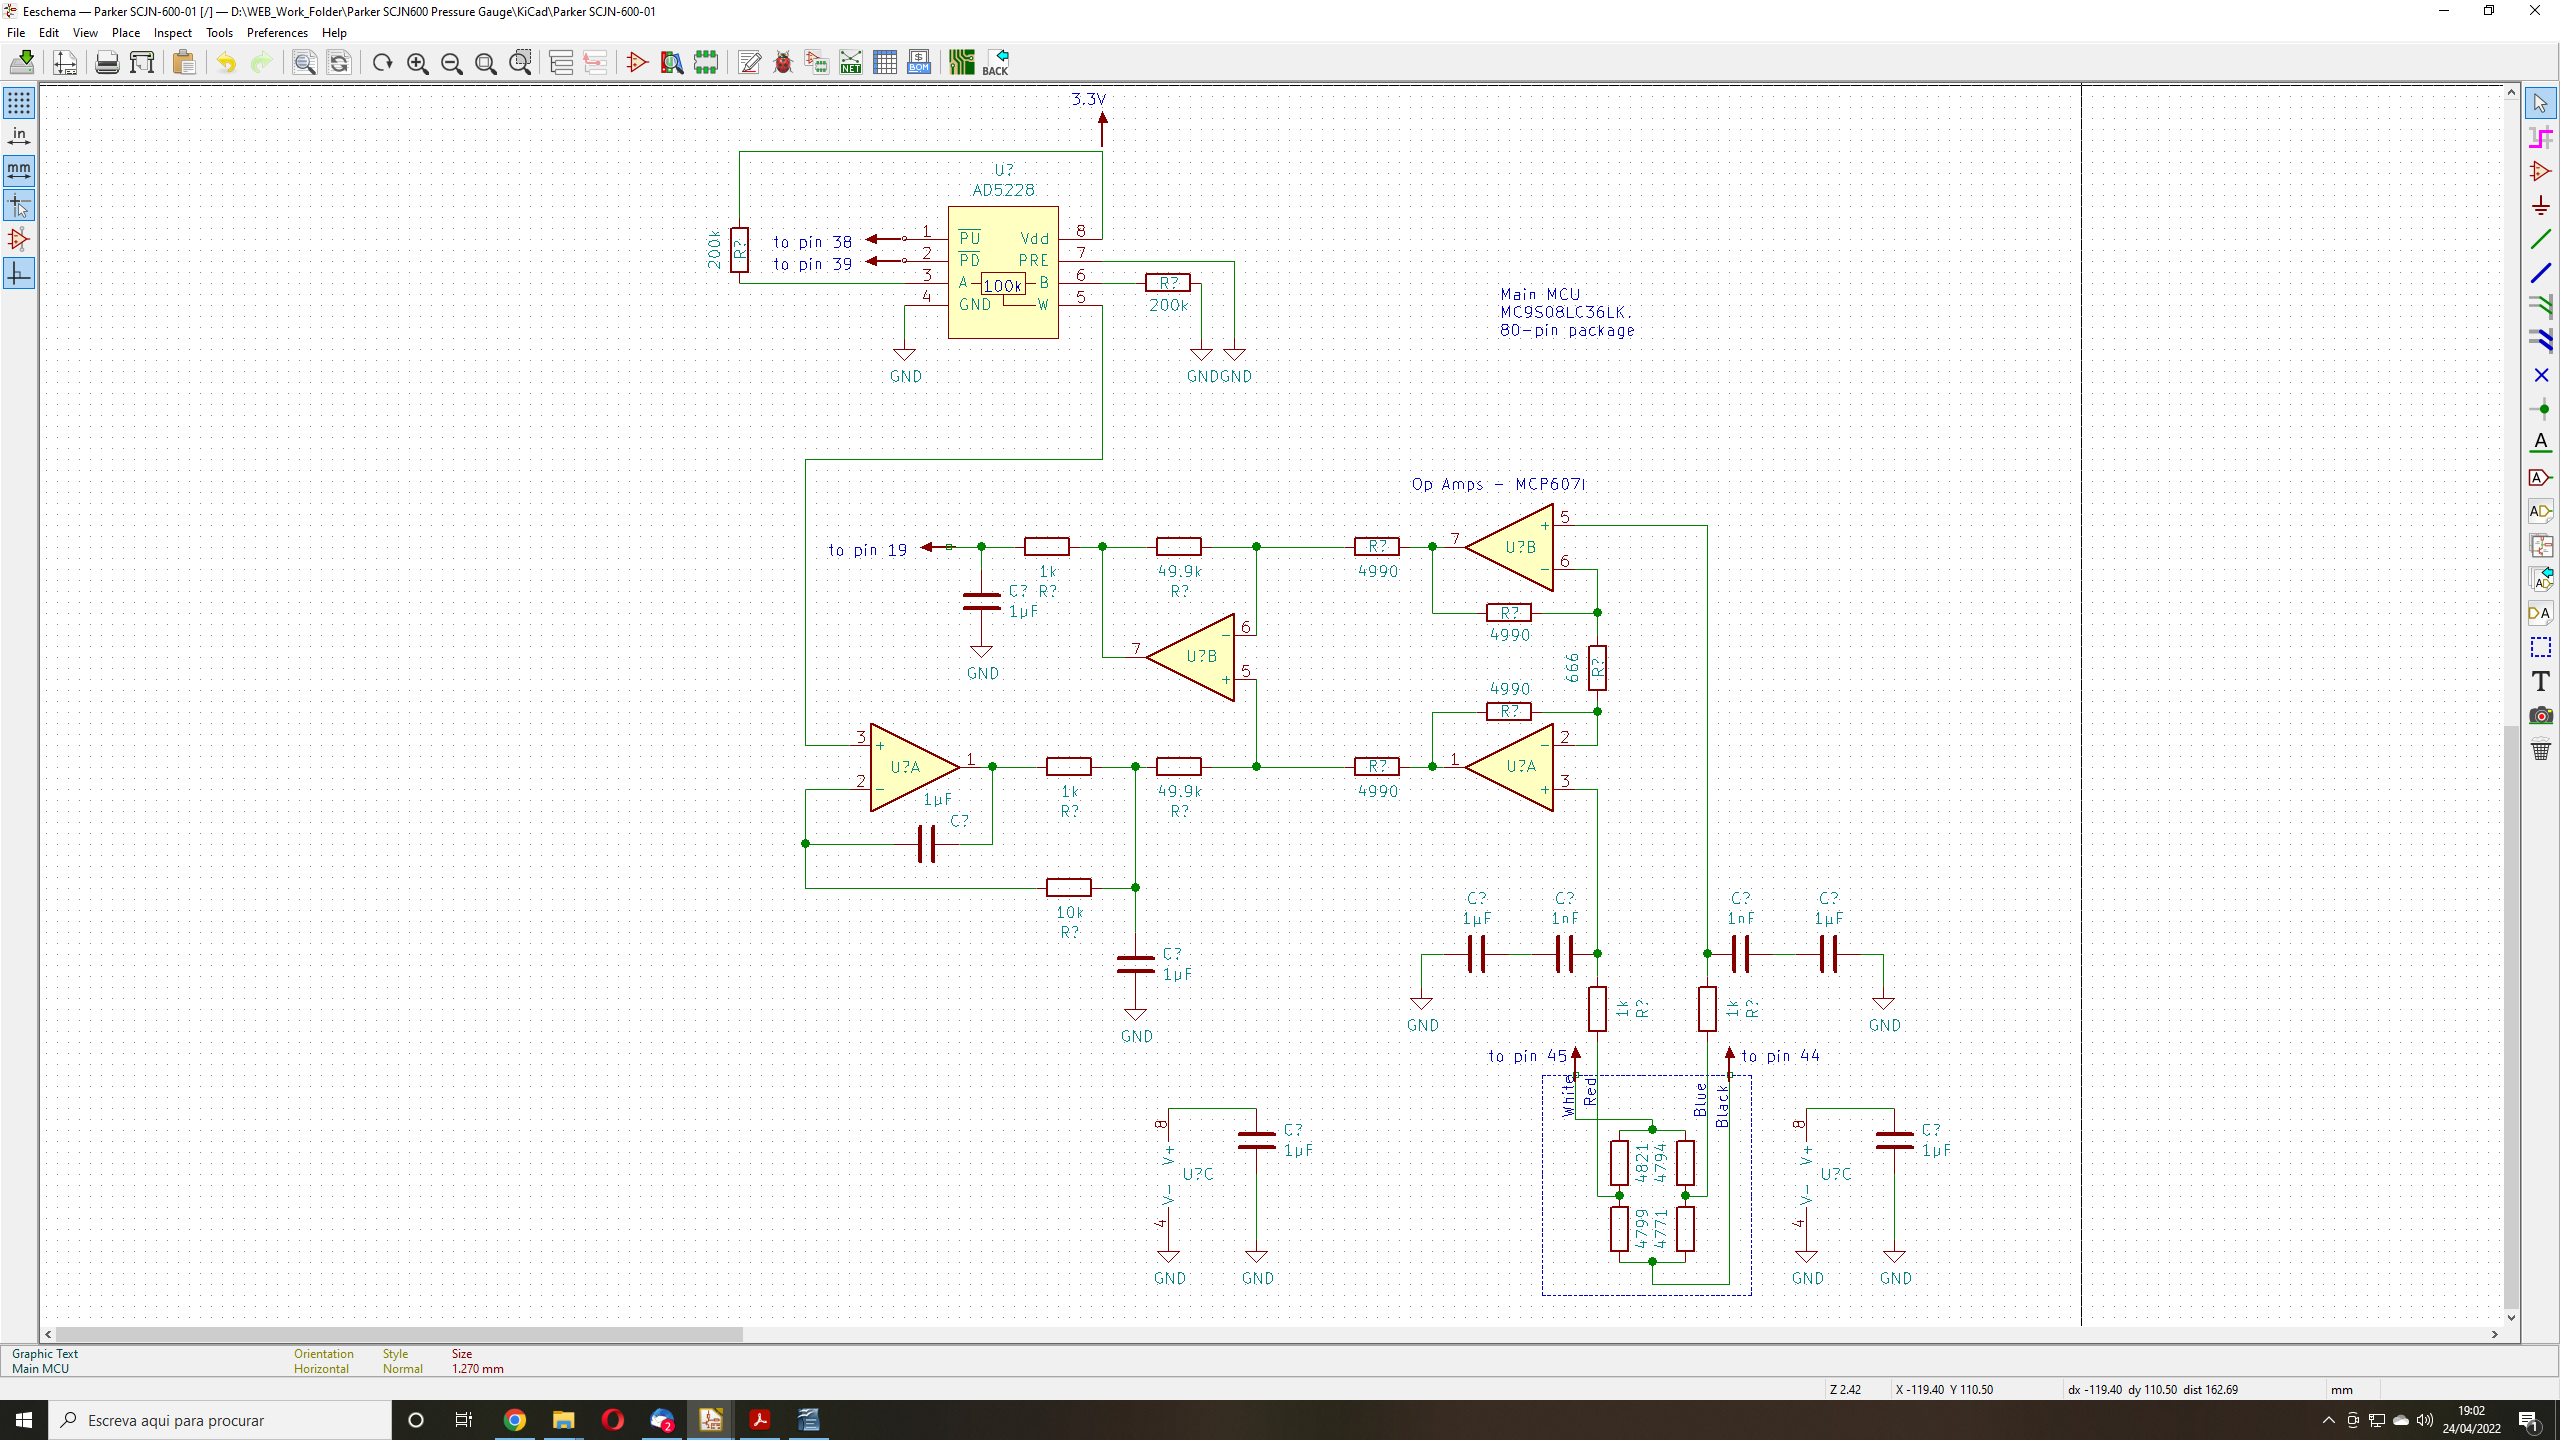Open the Symbol Library Browser
Viewport: 2560px width, 1440px height.
[672, 62]
